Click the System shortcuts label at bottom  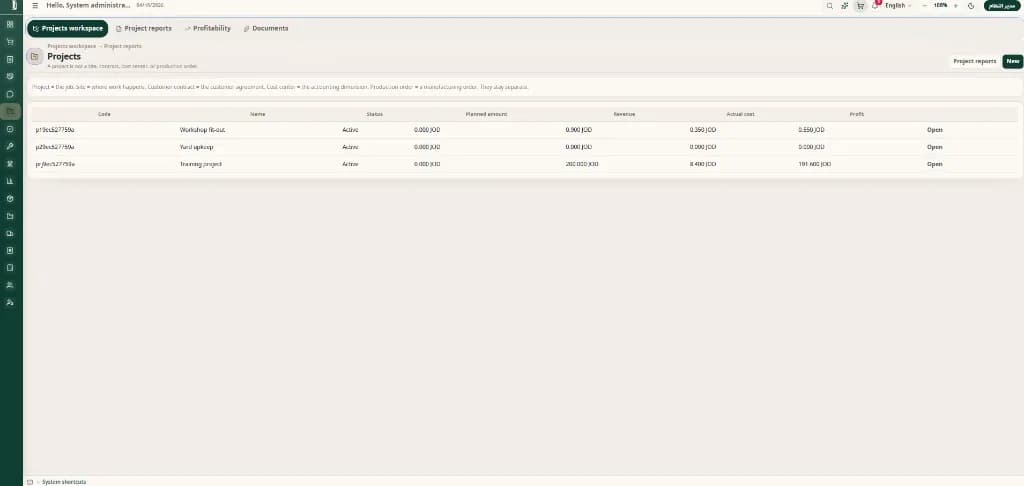click(x=64, y=482)
